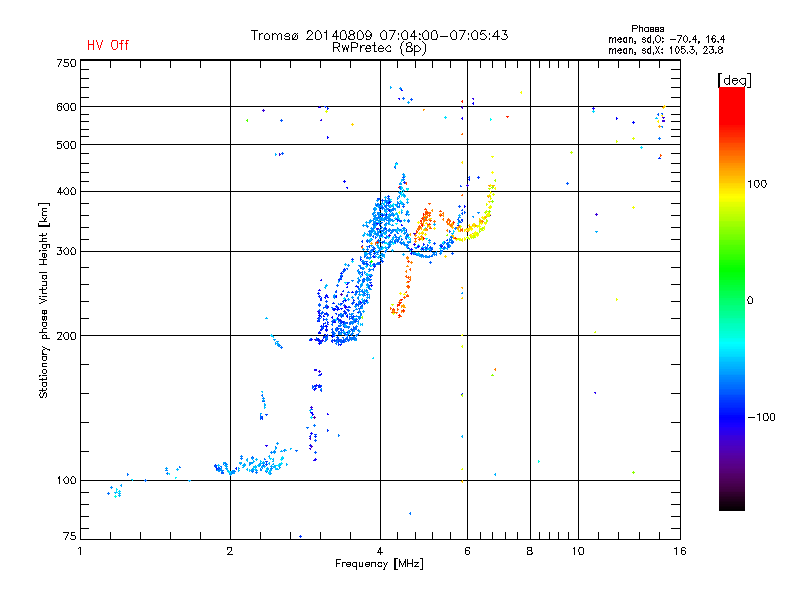Click the '100' y-axis label
The image size is (800, 600).
pyautogui.click(x=66, y=480)
